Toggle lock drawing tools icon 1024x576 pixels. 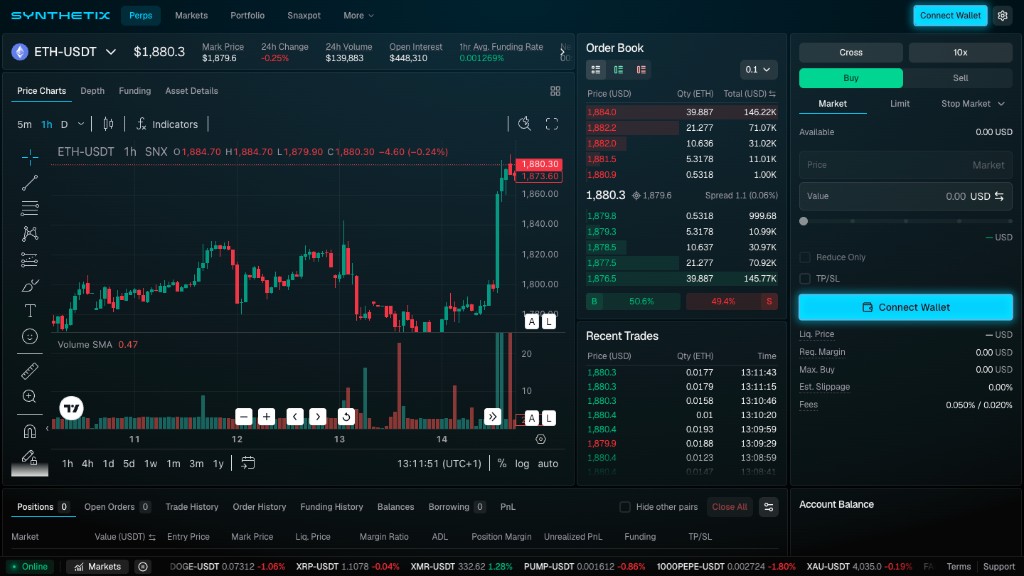[29, 456]
